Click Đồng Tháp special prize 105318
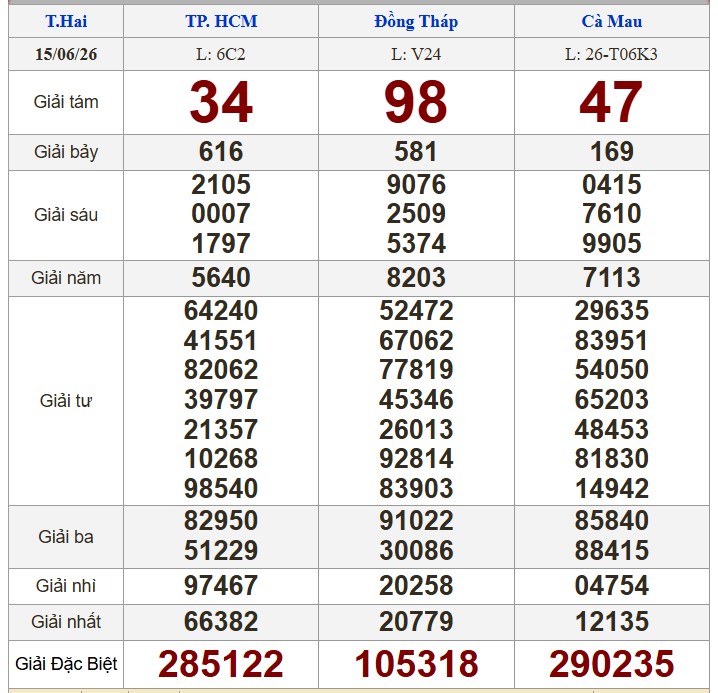Image resolution: width=718 pixels, height=693 pixels. point(416,664)
